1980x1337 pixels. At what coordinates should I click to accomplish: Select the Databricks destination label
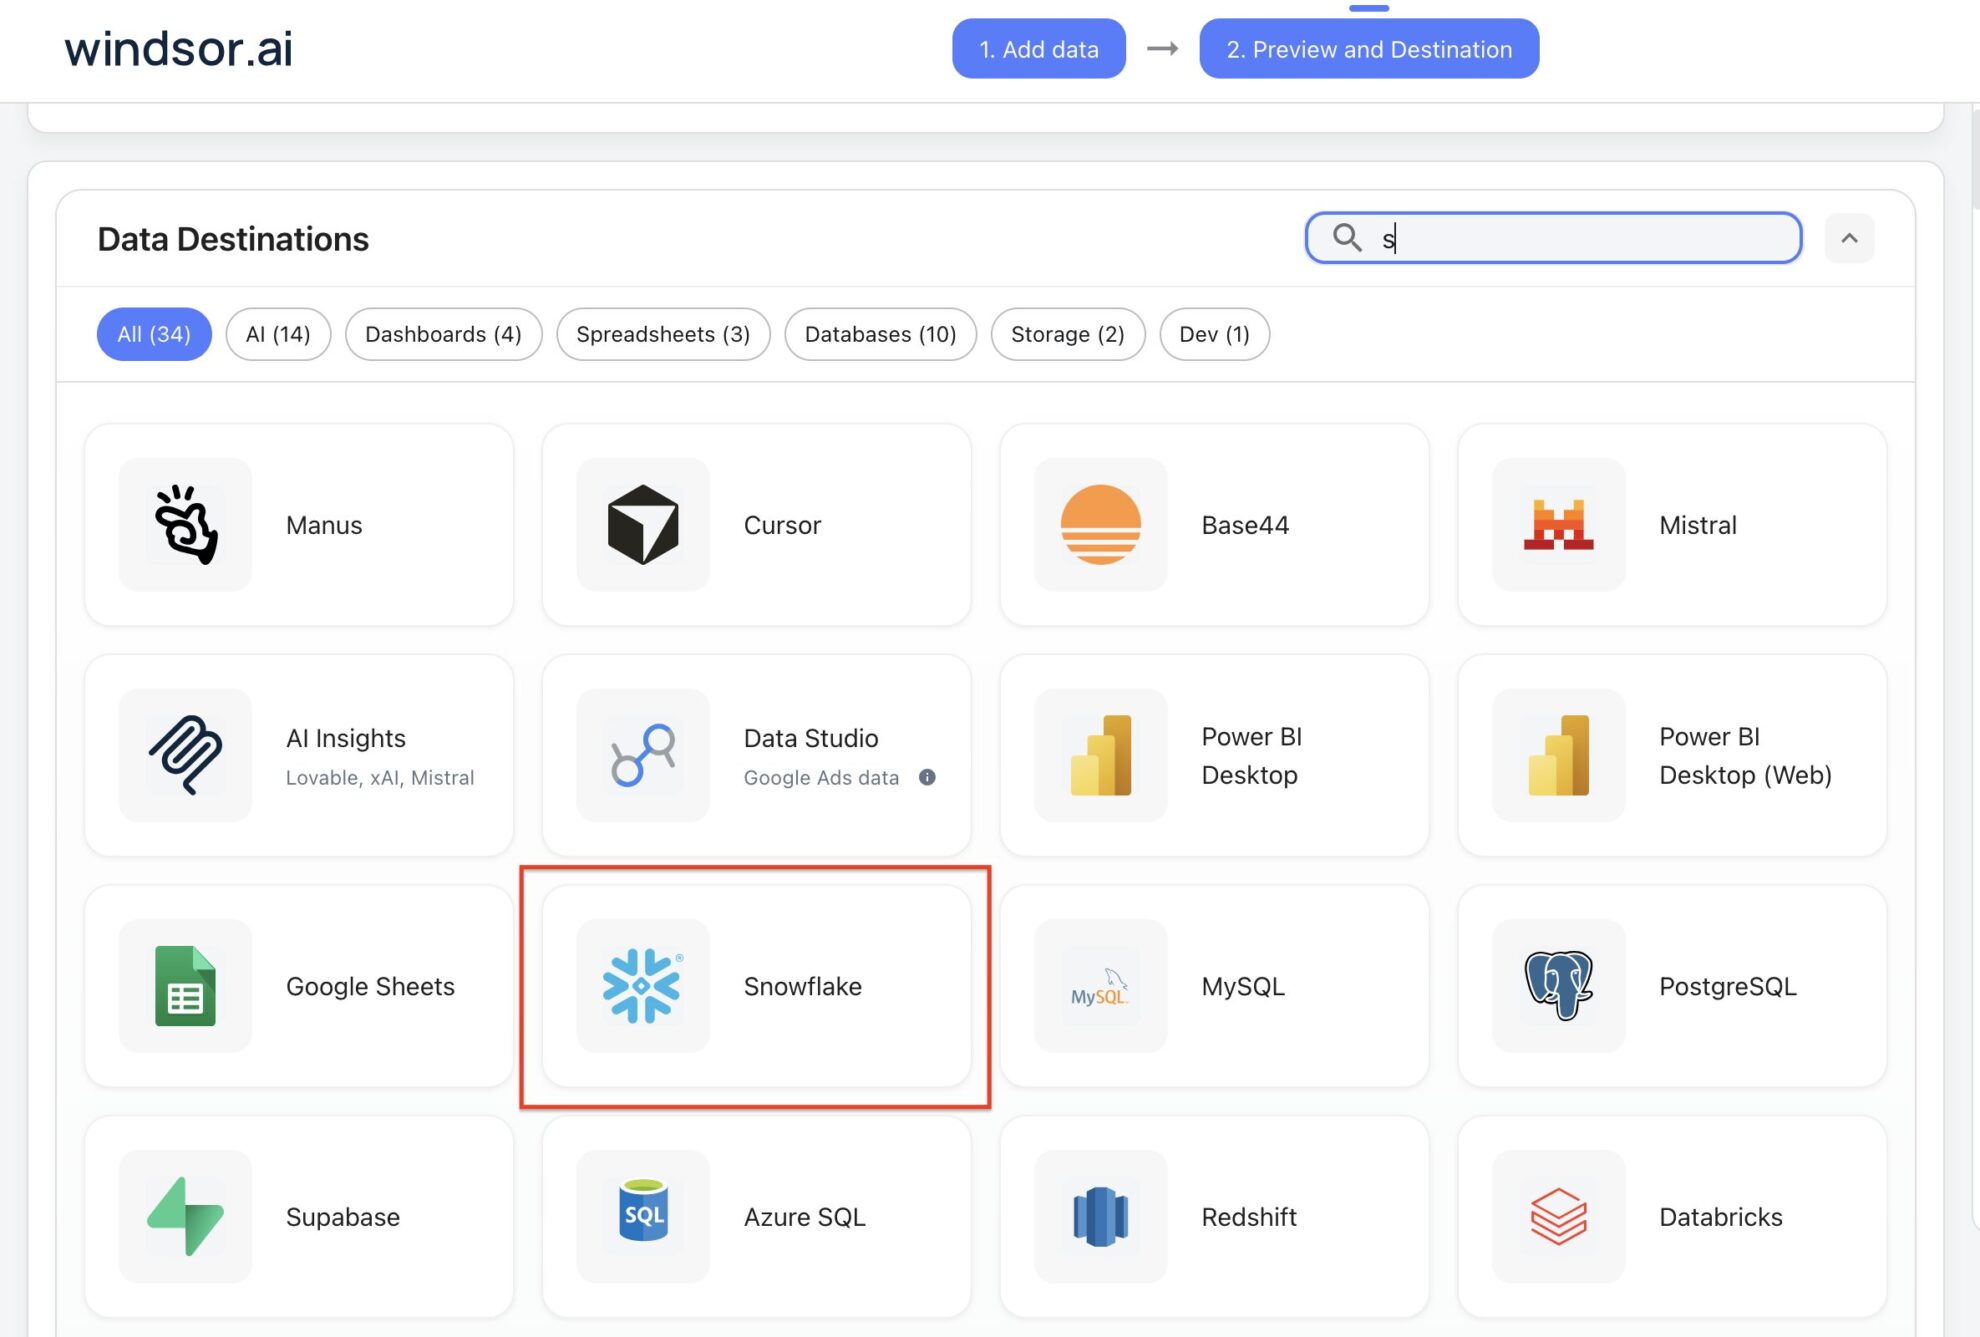click(x=1721, y=1216)
